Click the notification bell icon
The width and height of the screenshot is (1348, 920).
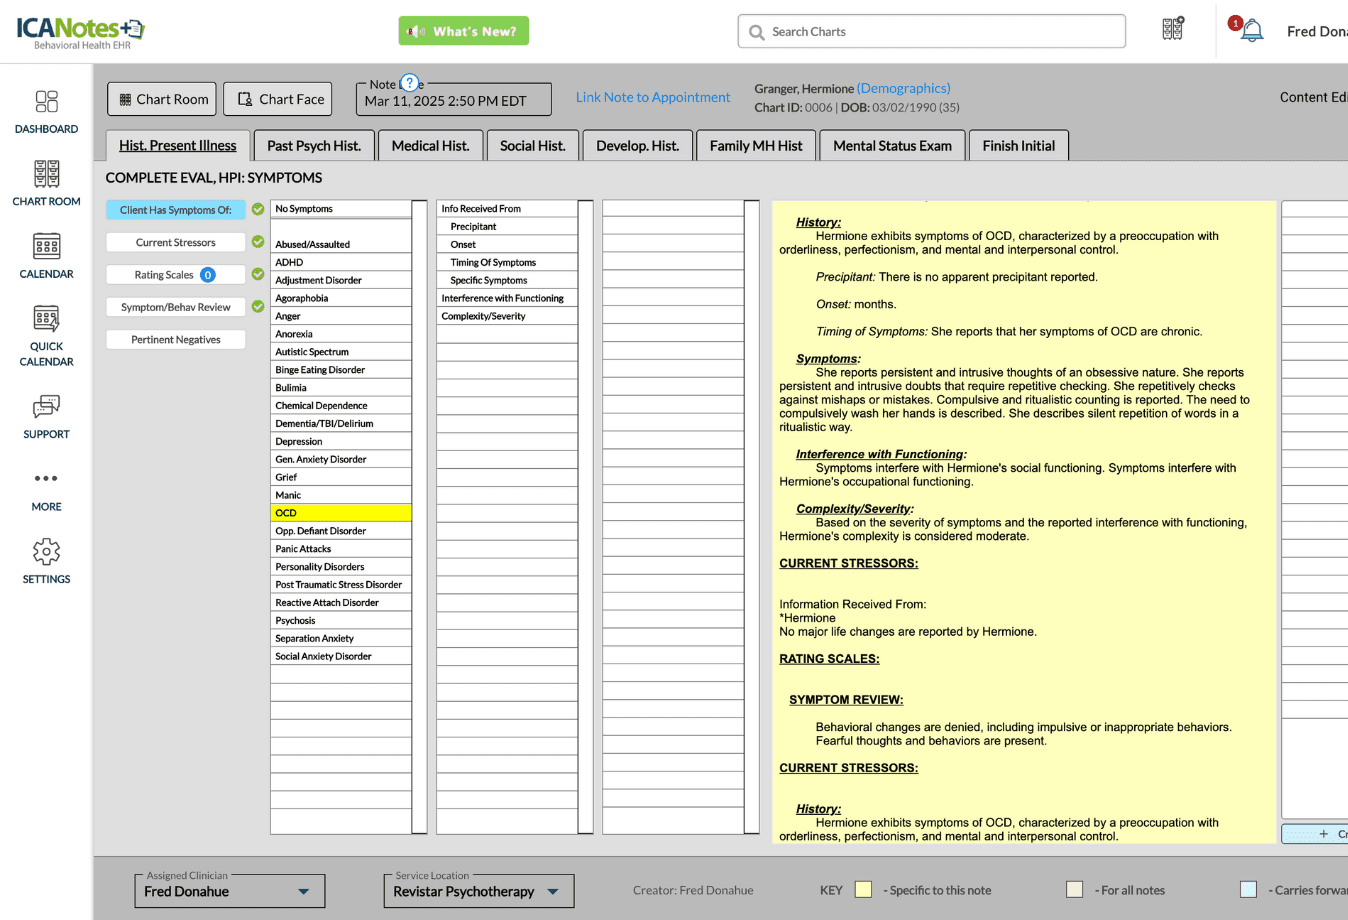(x=1251, y=30)
